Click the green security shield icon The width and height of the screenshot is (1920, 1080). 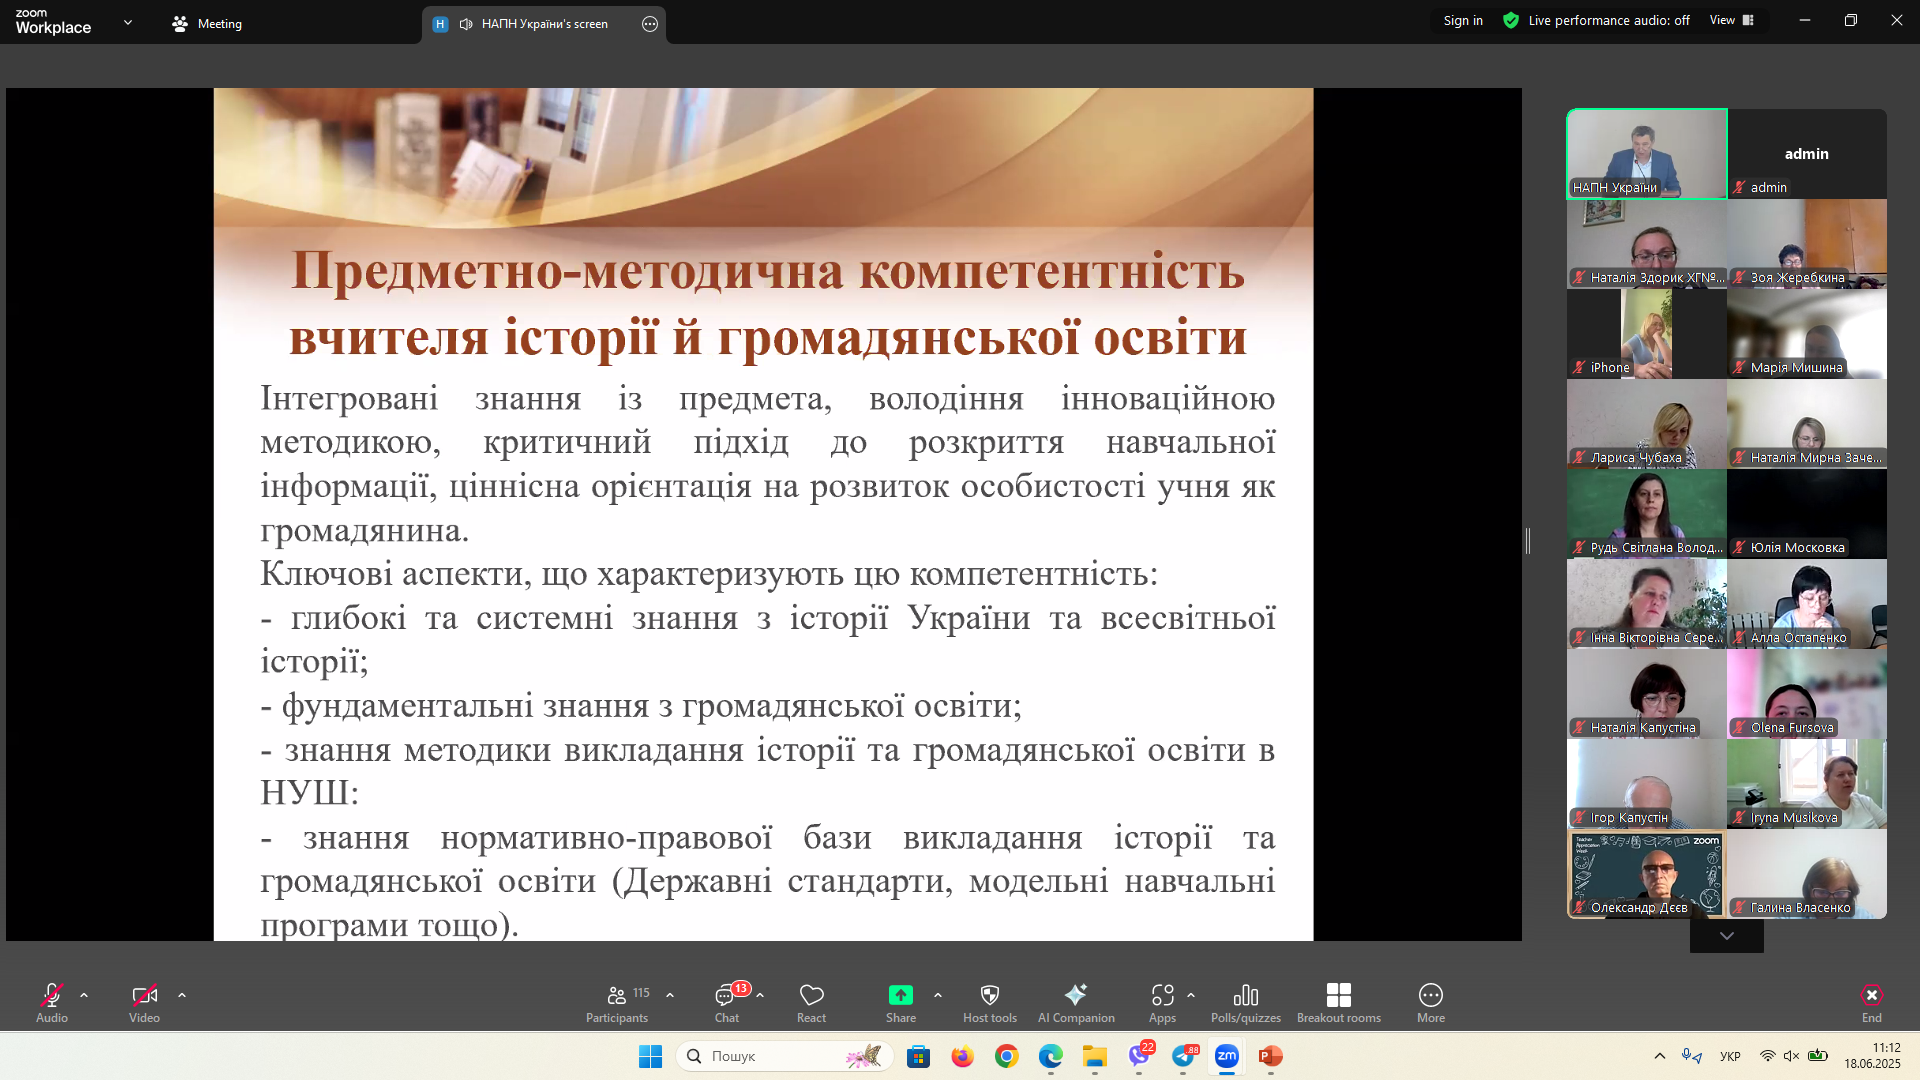[1511, 20]
